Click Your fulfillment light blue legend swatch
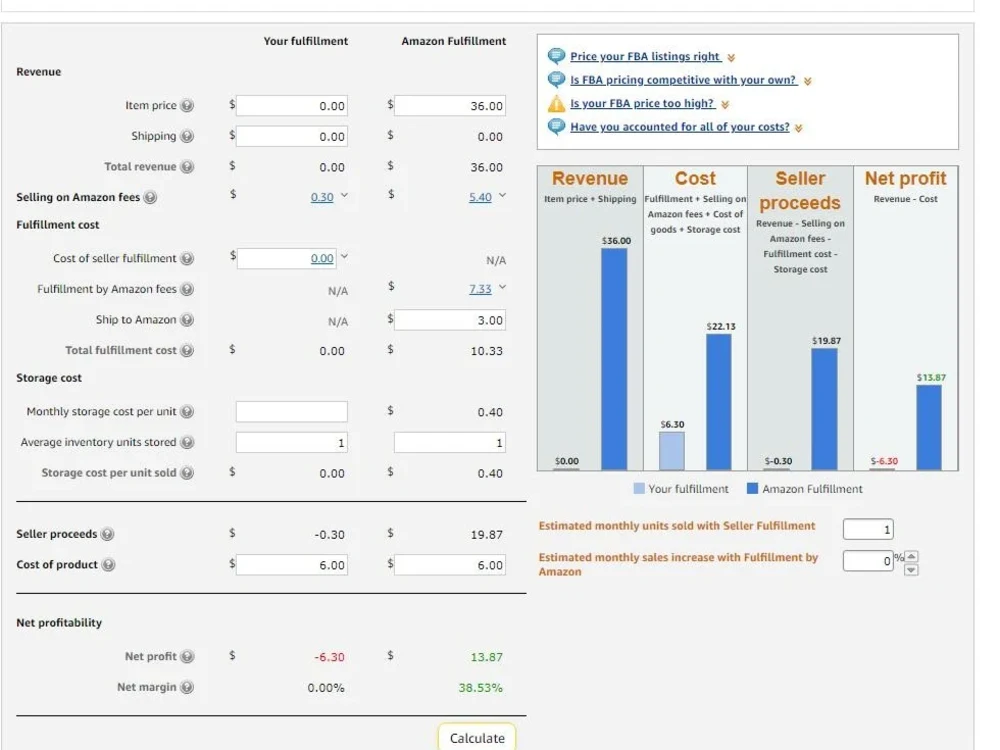The height and width of the screenshot is (750, 1000). [x=639, y=489]
